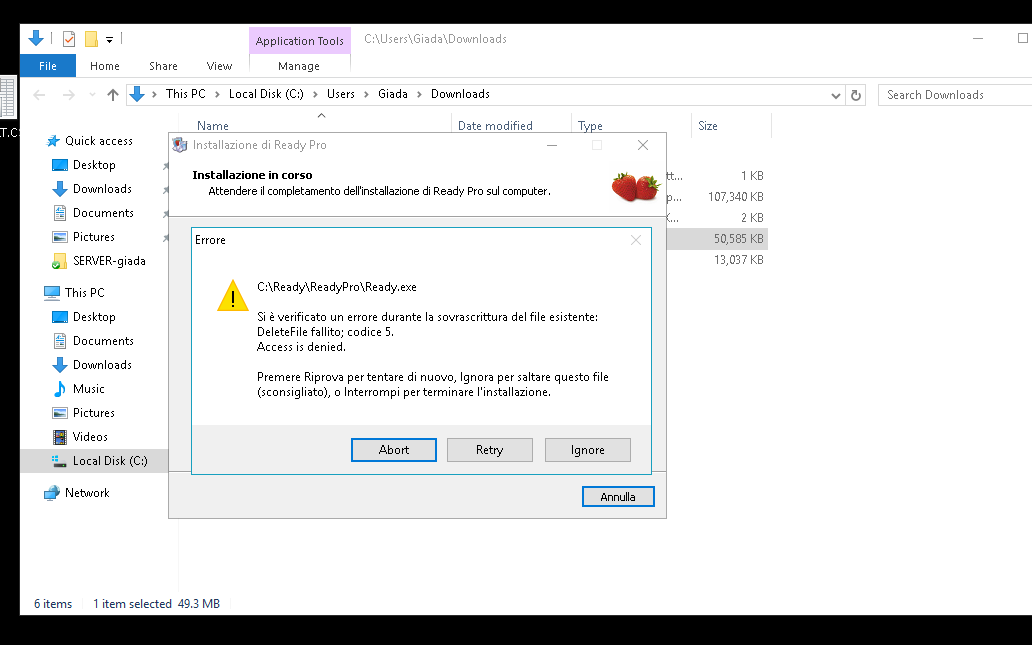Click the 107,340 KB file size cell
The height and width of the screenshot is (645, 1032).
(x=735, y=197)
